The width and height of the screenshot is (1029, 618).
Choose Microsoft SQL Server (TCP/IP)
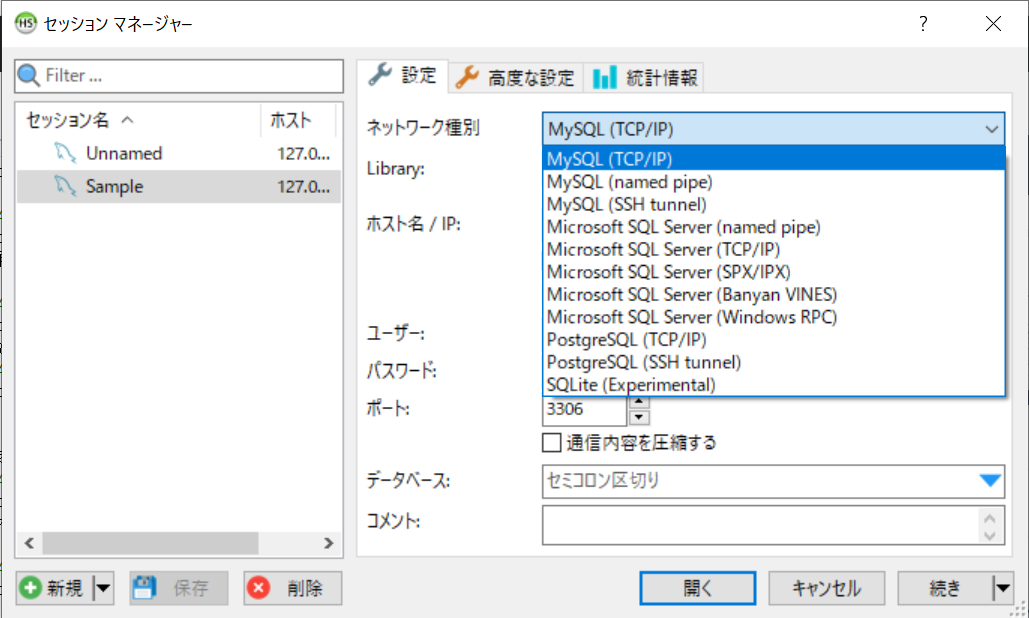[x=774, y=249]
